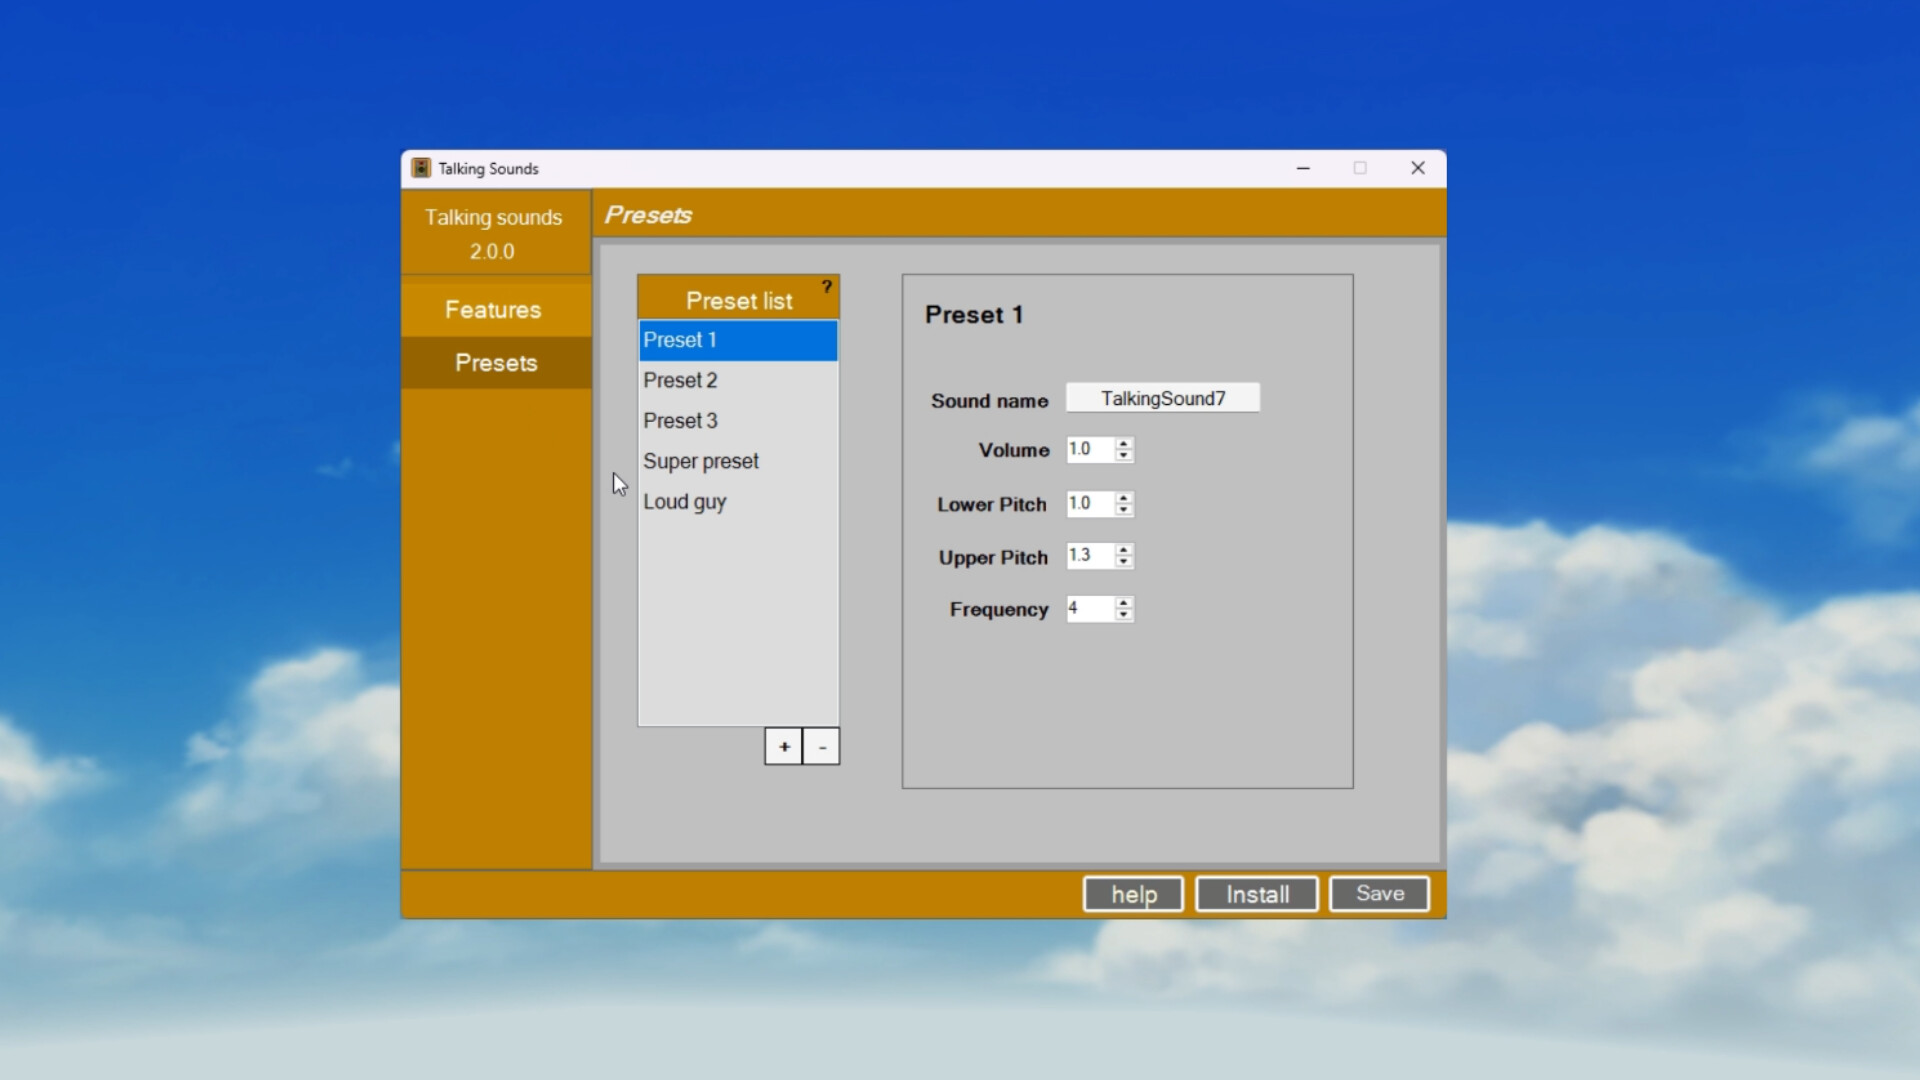
Task: Click the help button
Action: 1132,893
